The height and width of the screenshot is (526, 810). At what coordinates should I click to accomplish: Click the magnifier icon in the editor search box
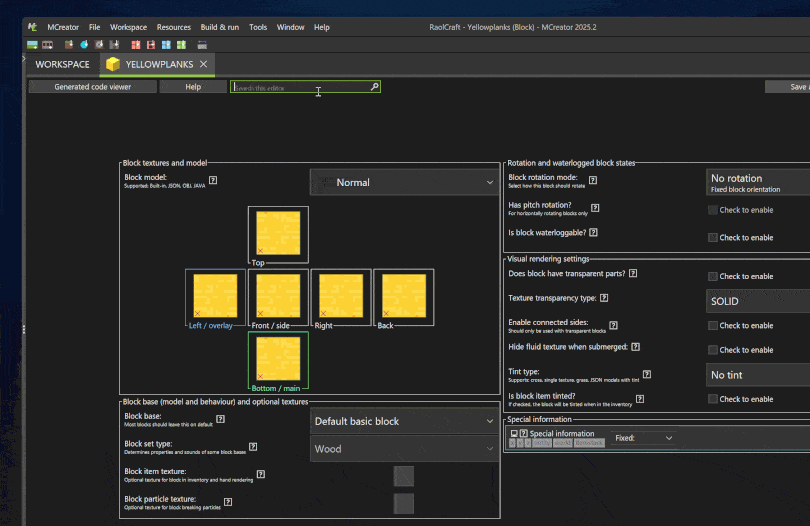(375, 87)
